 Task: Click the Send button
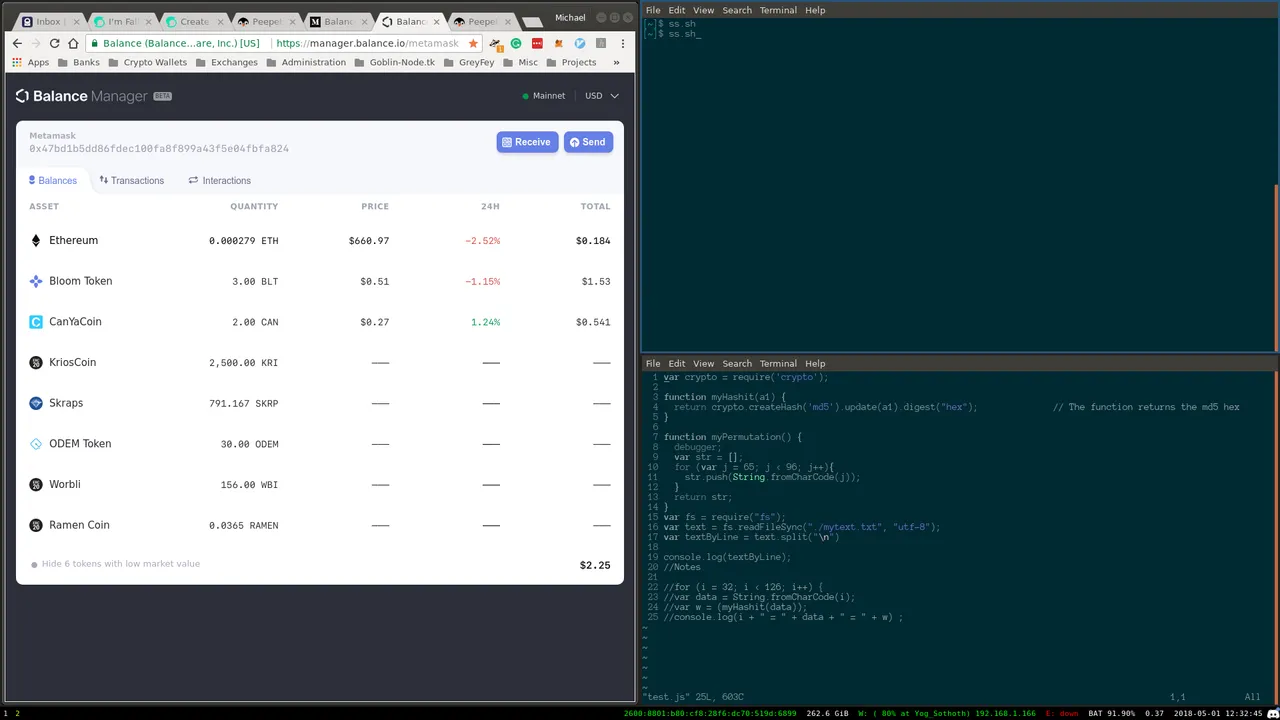pos(588,142)
